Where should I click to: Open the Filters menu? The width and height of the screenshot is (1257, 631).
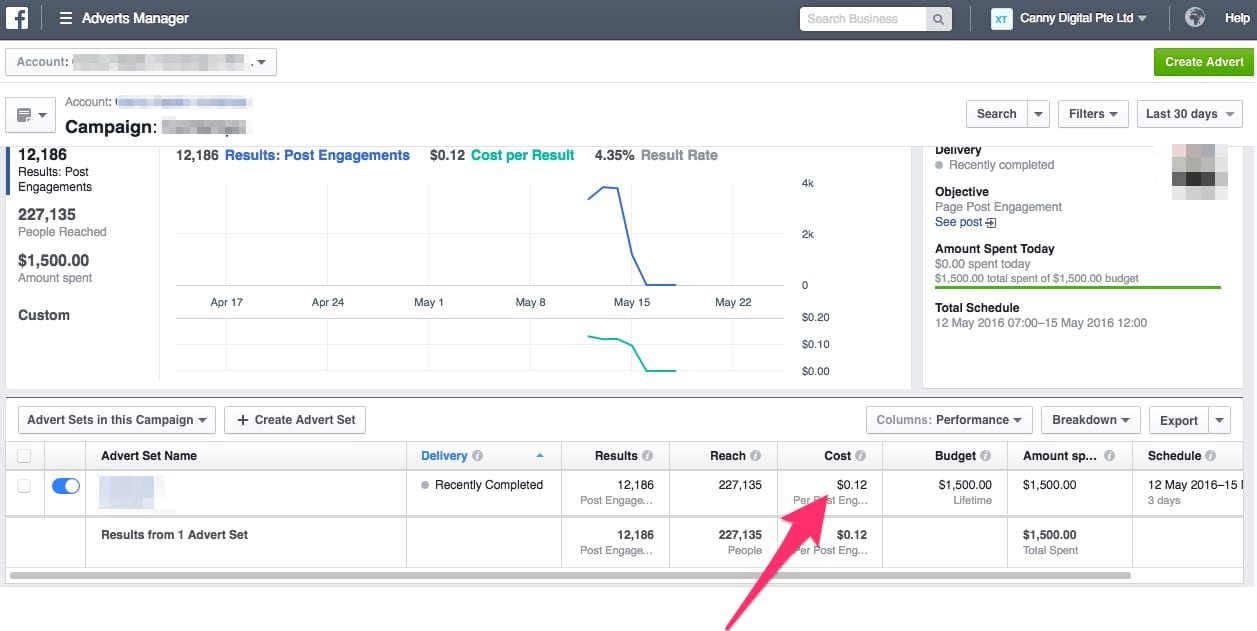tap(1092, 114)
